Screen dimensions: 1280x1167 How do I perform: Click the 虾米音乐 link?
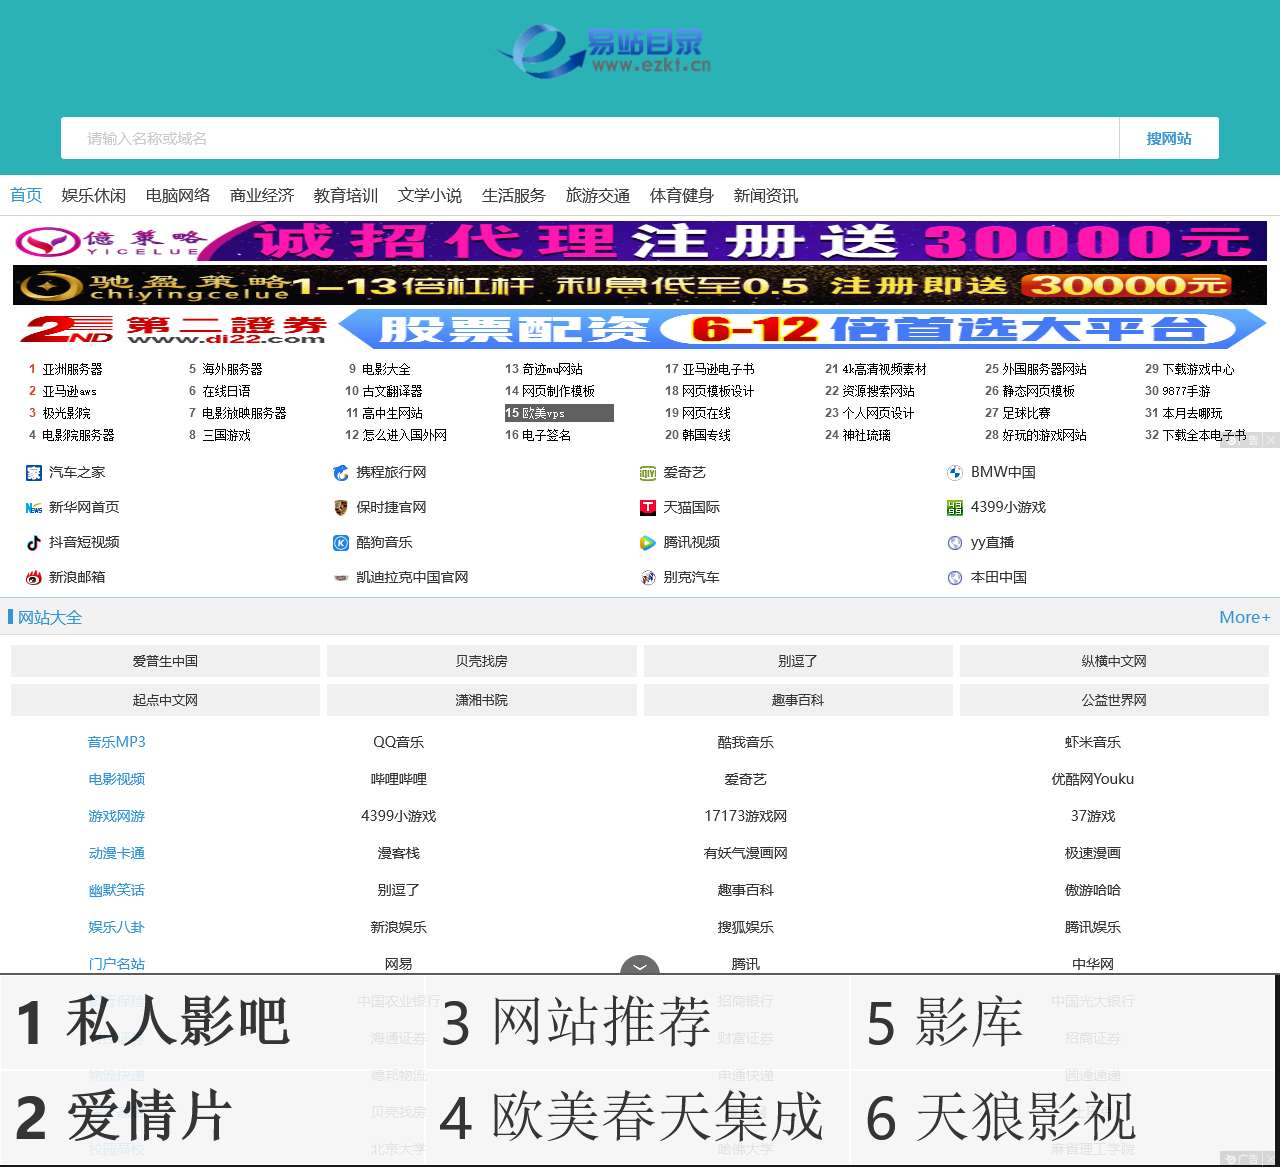pyautogui.click(x=1093, y=742)
